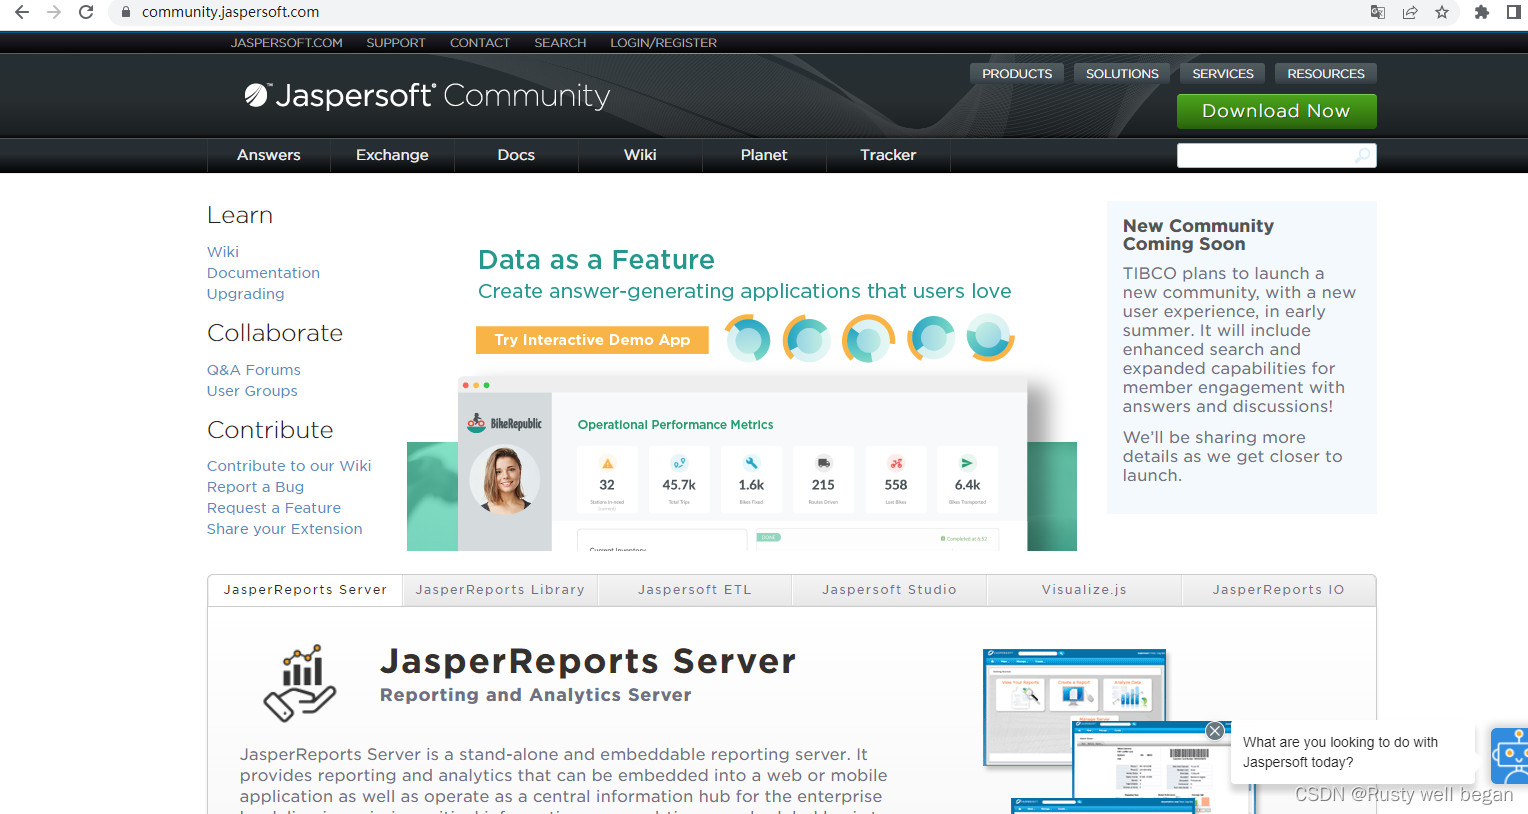The width and height of the screenshot is (1528, 814).
Task: Switch to the JasperReports Server tab
Action: pos(305,590)
